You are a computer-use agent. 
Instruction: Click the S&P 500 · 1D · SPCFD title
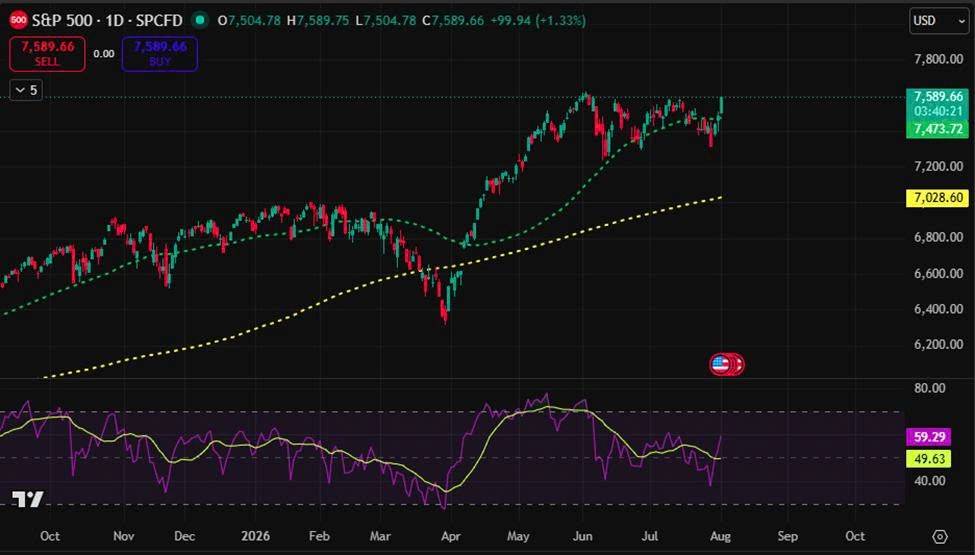coord(108,21)
